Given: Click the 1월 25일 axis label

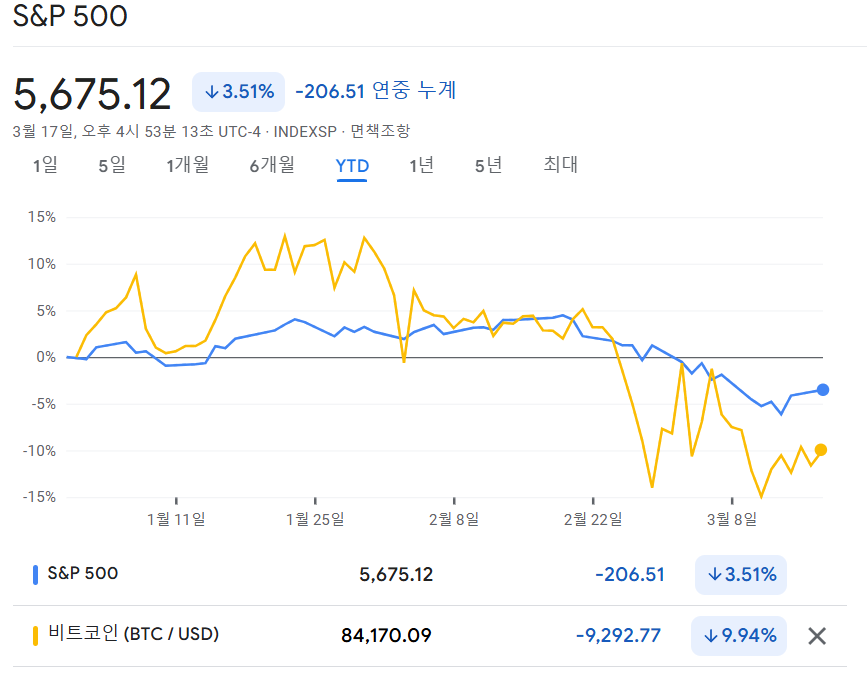Looking at the screenshot, I should click(315, 519).
